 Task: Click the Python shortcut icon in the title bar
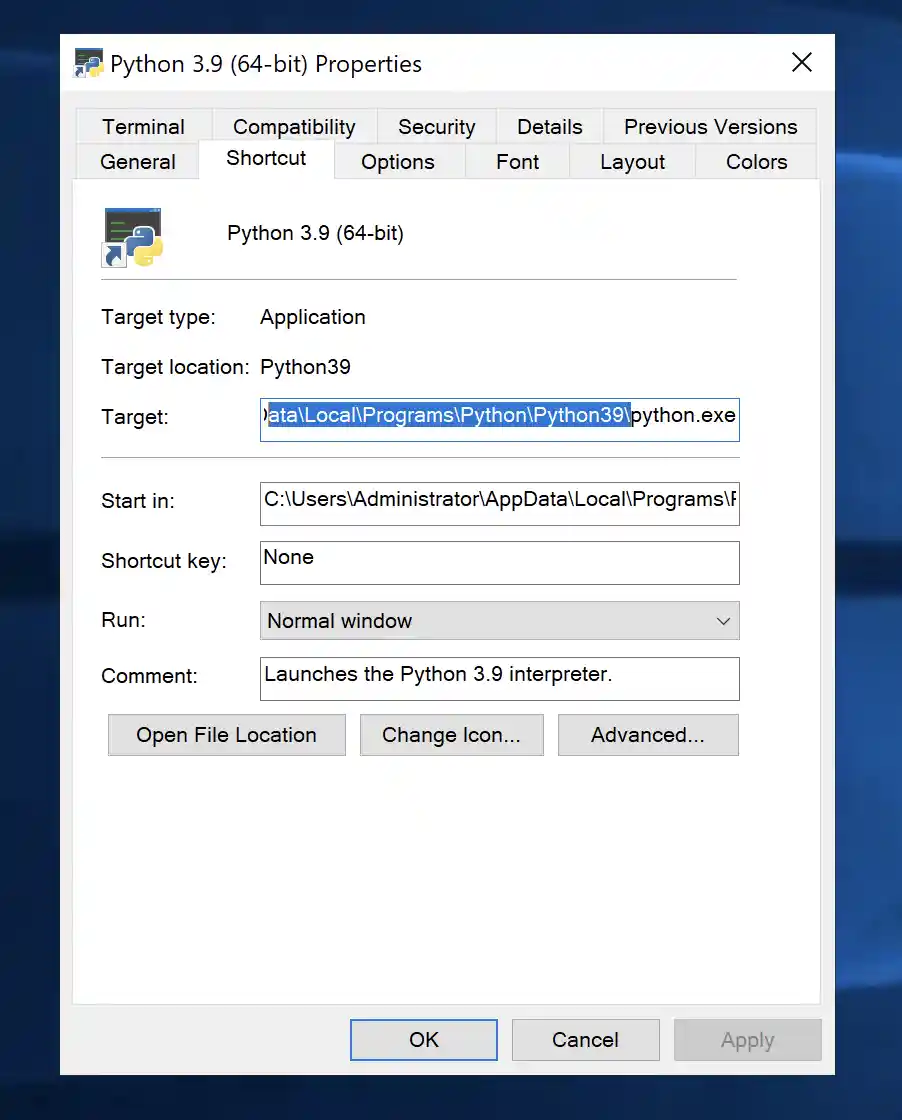pos(89,64)
